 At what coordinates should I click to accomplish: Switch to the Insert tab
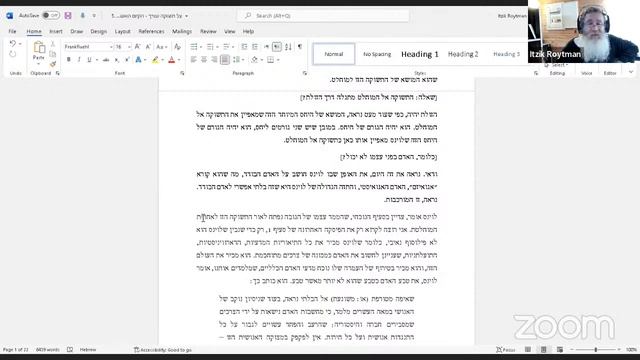coord(56,31)
